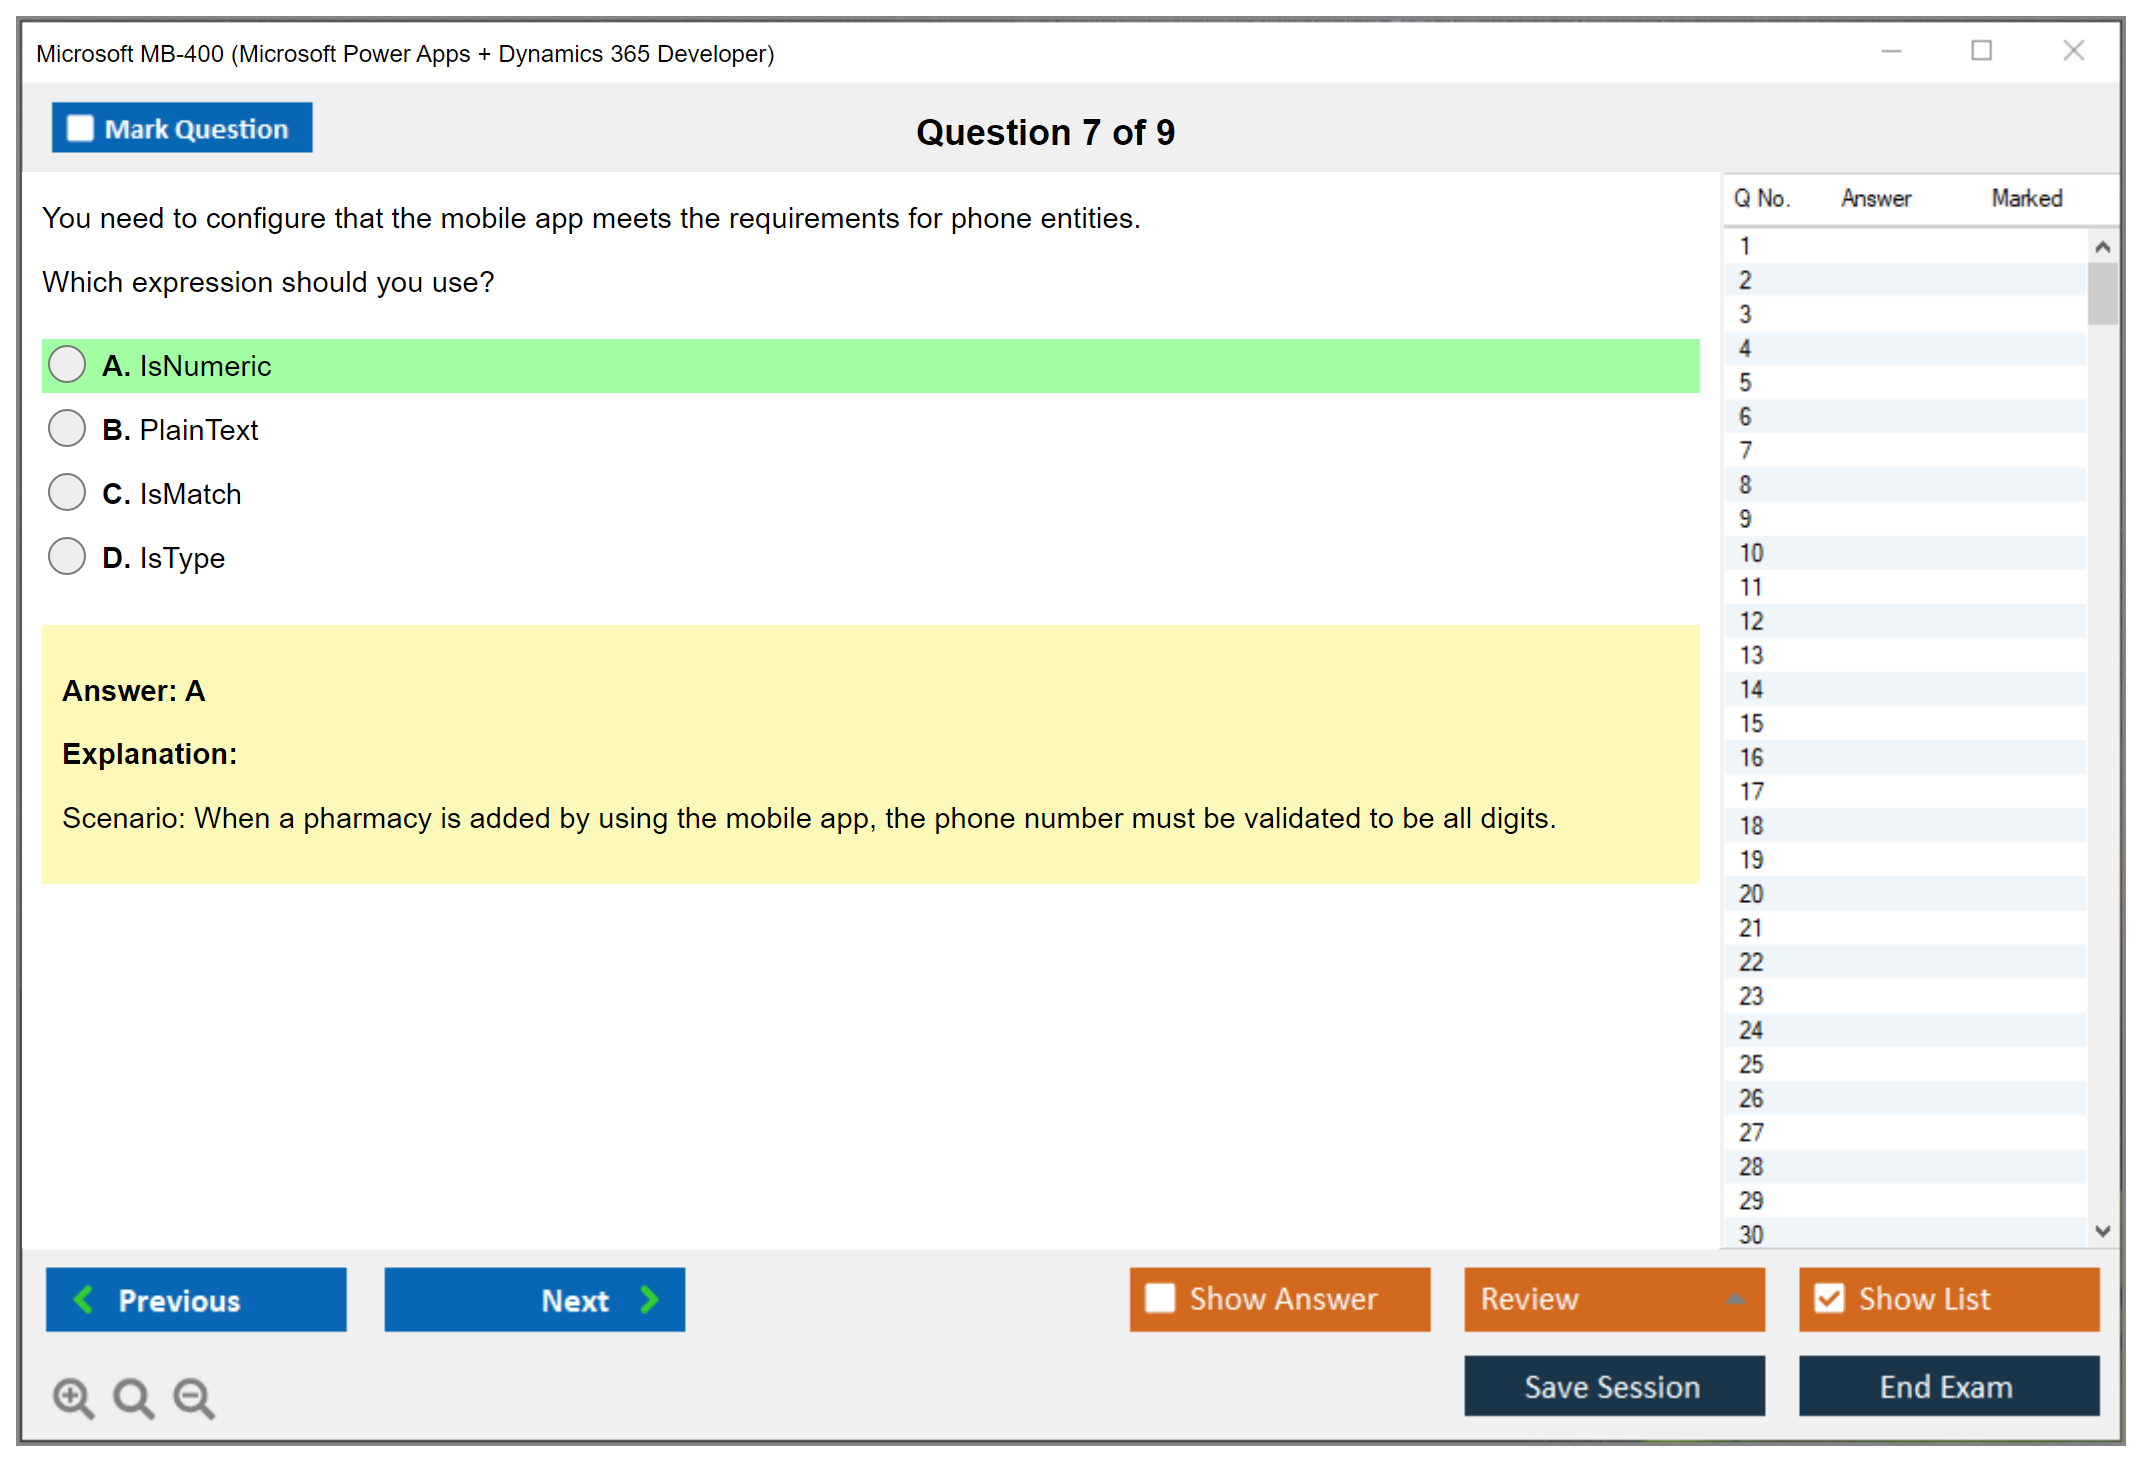Click the reset zoom magnifier icon
Screen dimensions: 2150x1470
click(x=133, y=1397)
